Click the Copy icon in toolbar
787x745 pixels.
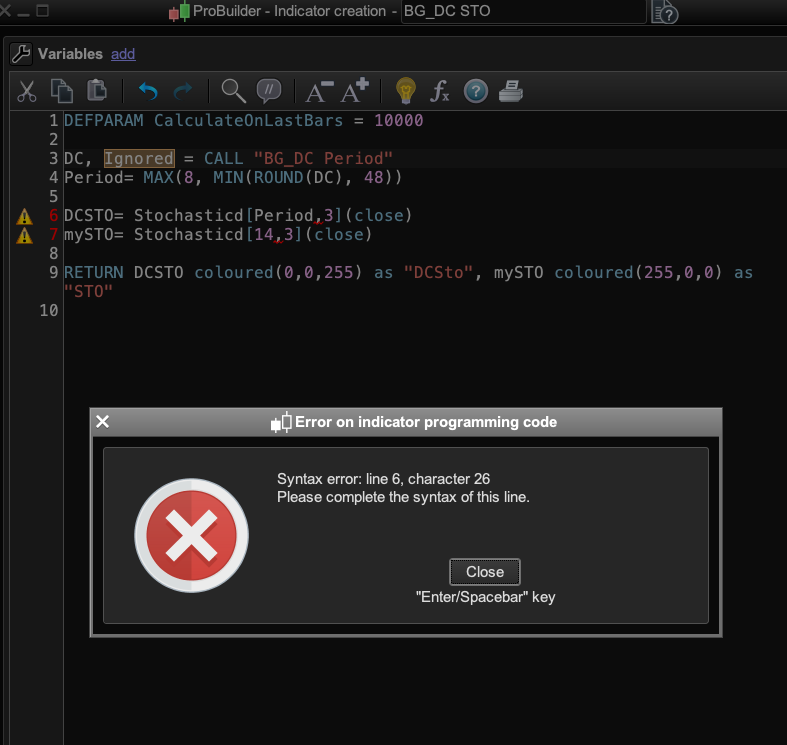click(62, 91)
